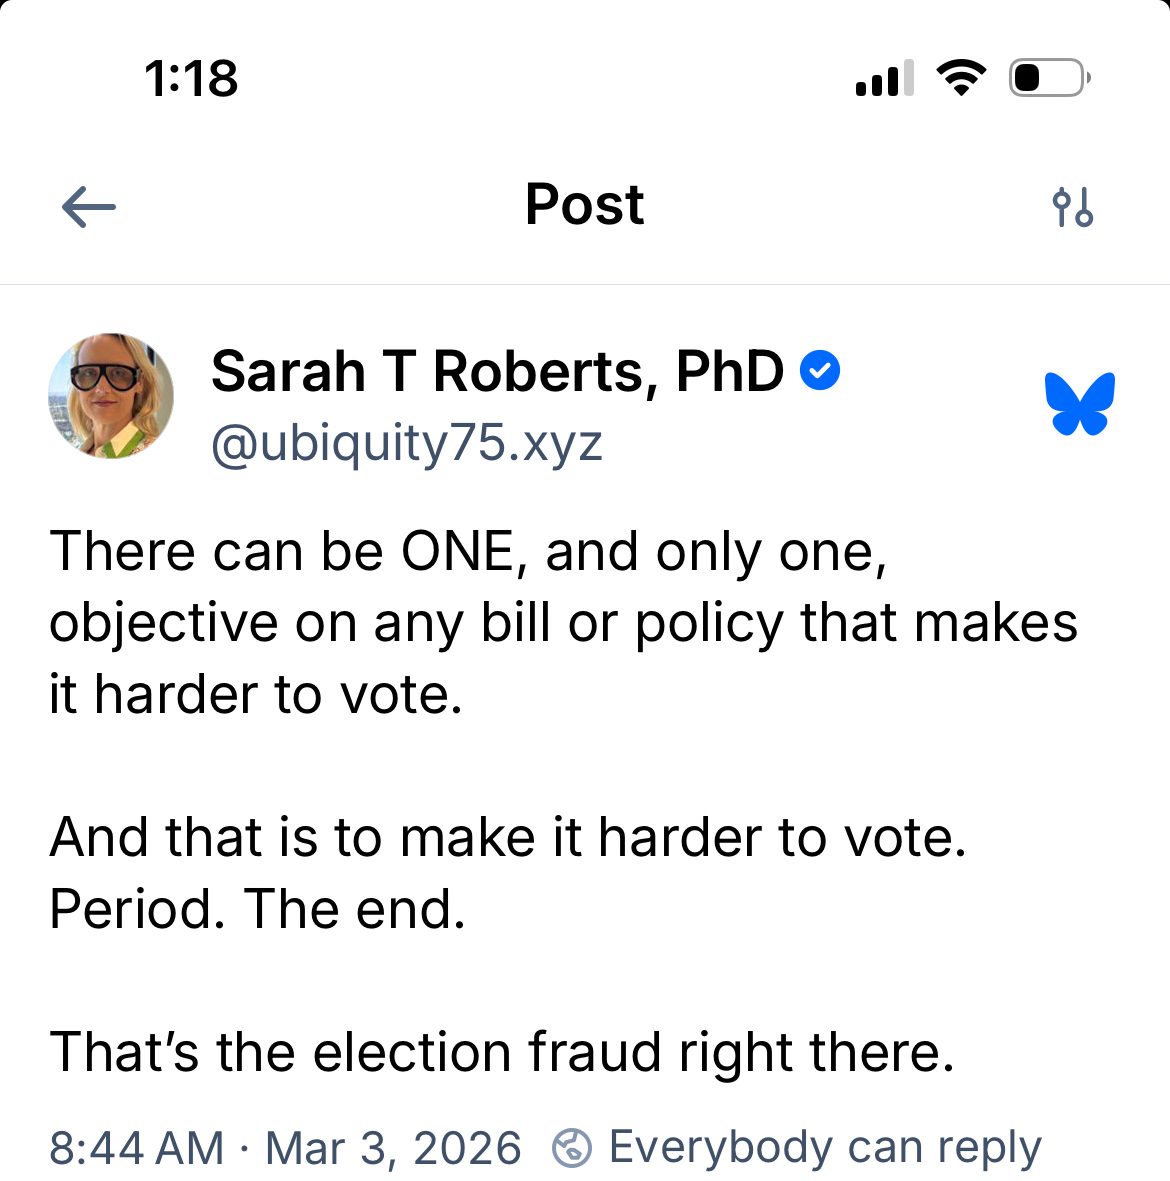Tap the "That's the election fraud" sentence

pyautogui.click(x=502, y=1052)
